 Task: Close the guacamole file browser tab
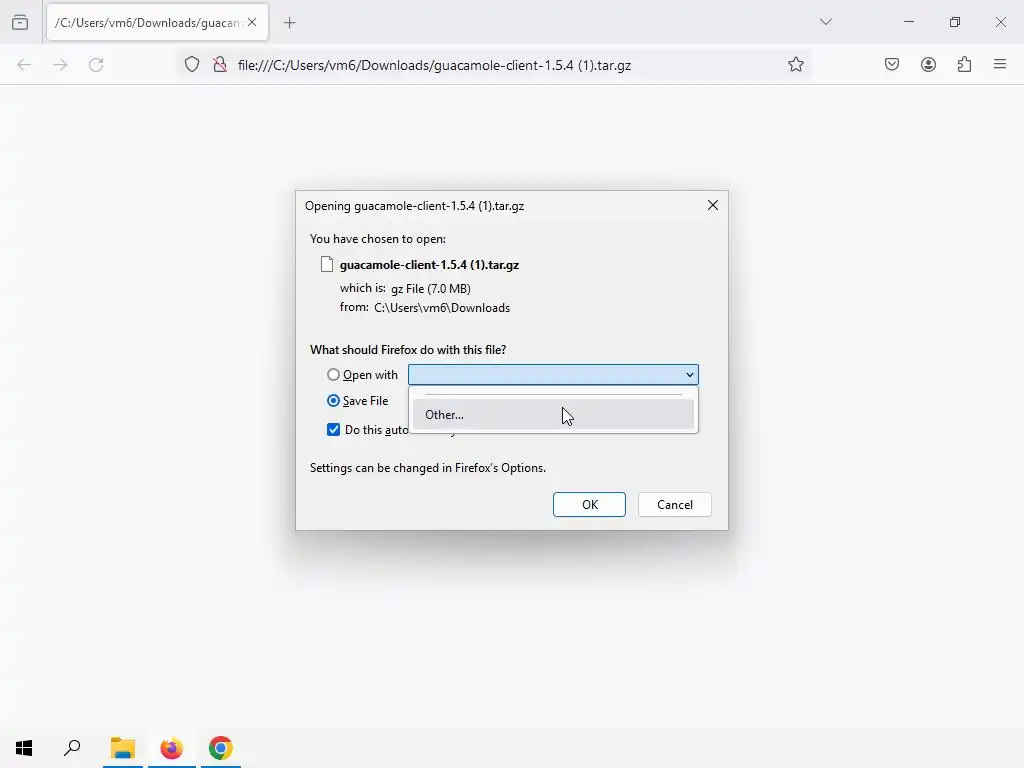(x=252, y=22)
